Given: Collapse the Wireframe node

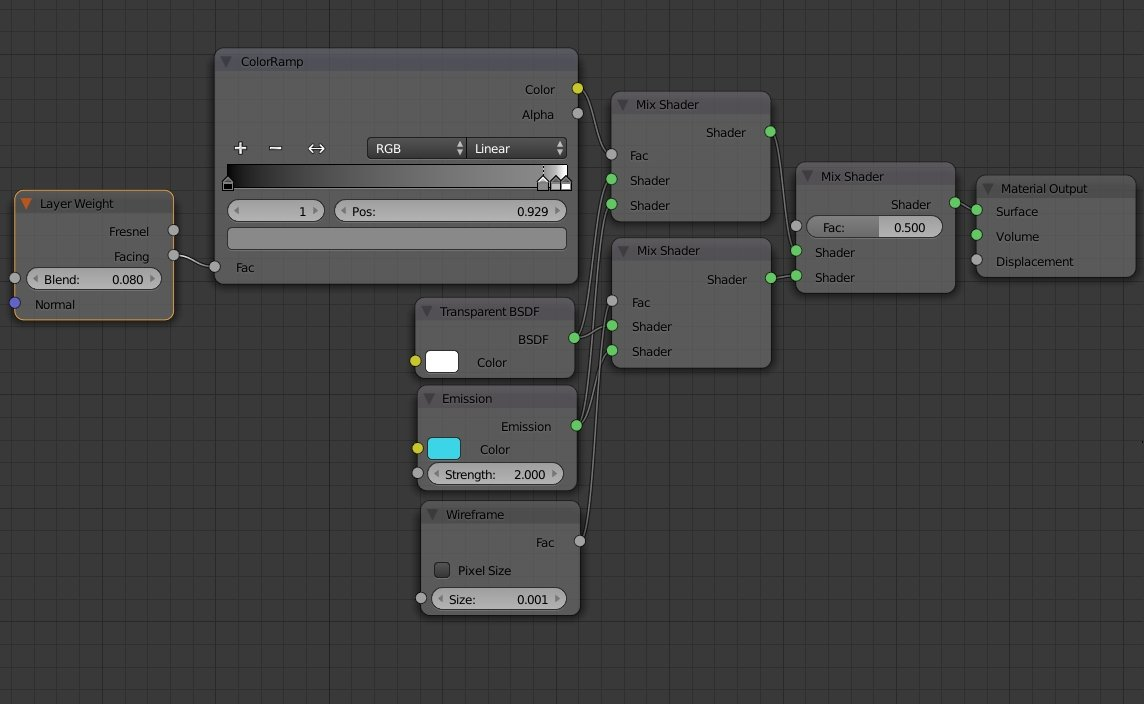Looking at the screenshot, I should tap(432, 515).
